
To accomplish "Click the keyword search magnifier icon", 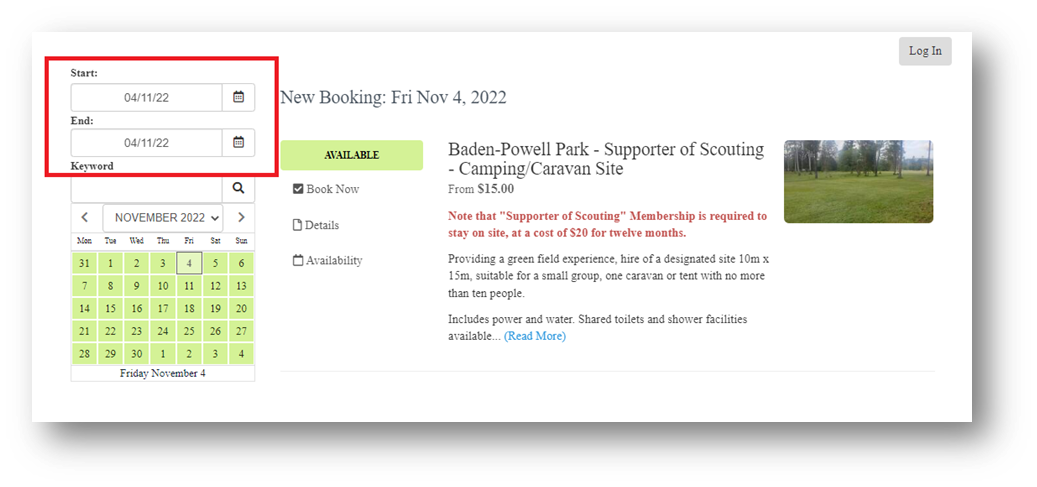I will [x=238, y=189].
